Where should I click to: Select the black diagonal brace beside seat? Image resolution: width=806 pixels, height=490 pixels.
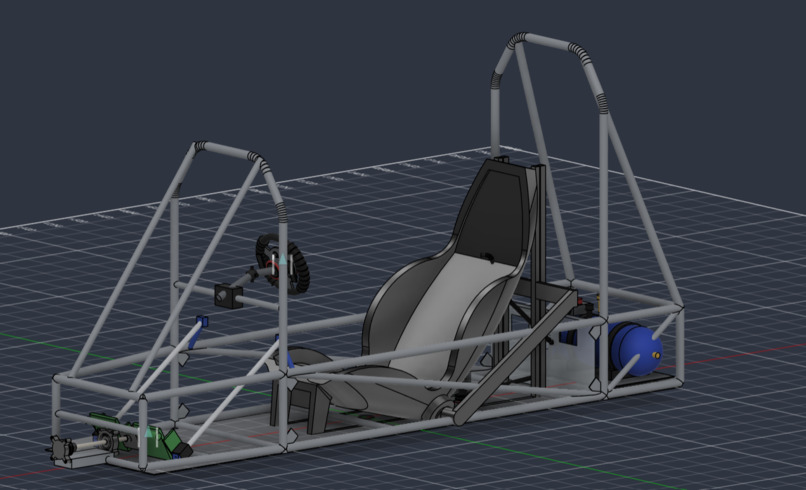[x=516, y=357]
